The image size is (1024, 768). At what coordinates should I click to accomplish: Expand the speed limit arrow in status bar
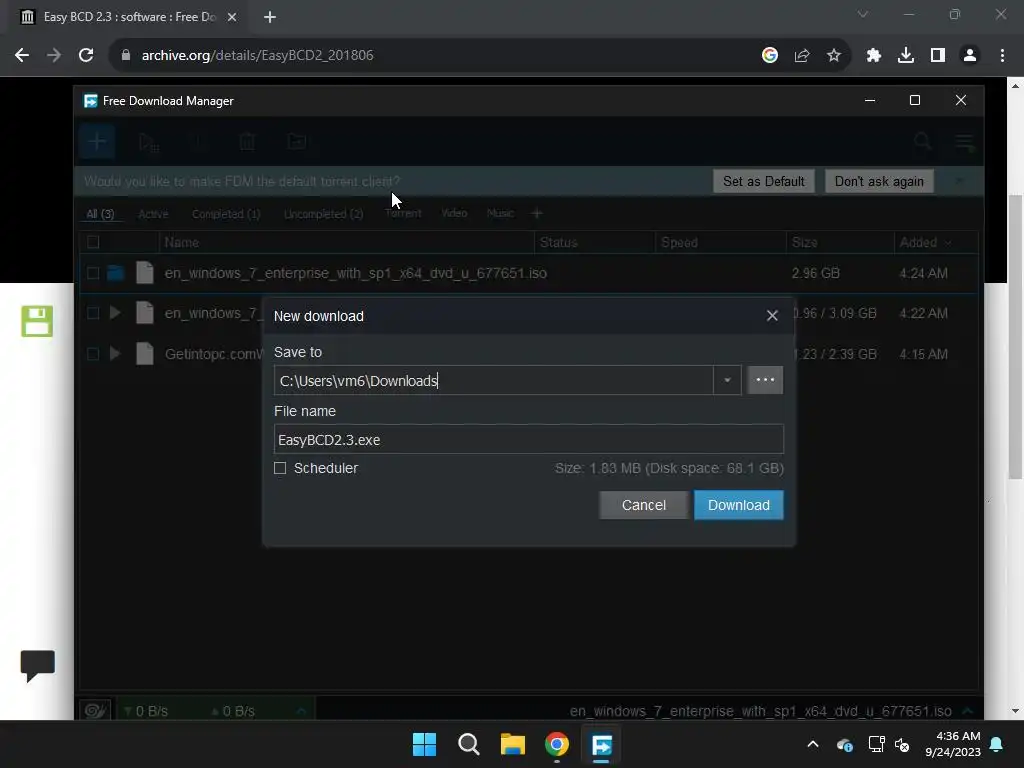click(301, 711)
